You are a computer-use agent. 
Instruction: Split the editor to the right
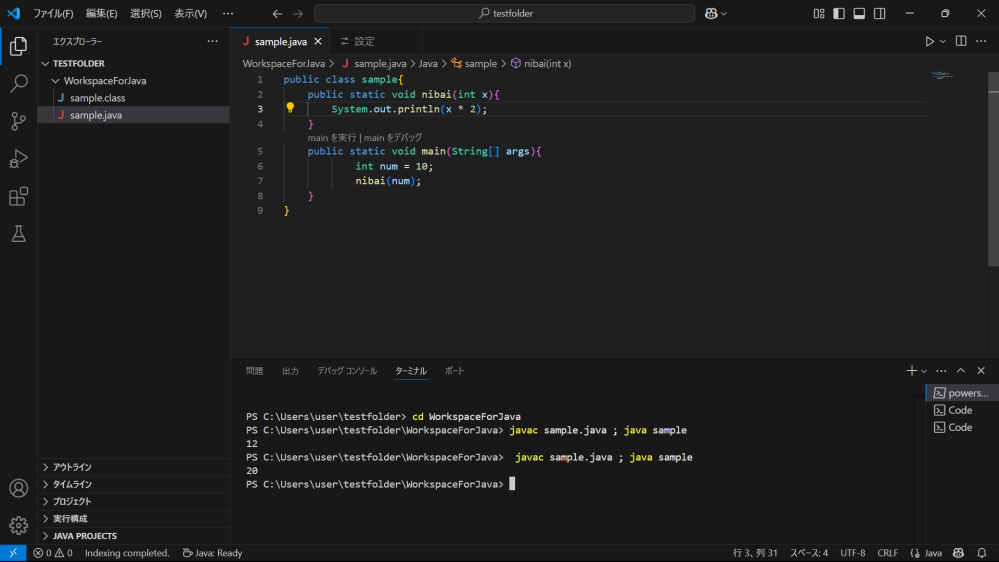pyautogui.click(x=961, y=41)
